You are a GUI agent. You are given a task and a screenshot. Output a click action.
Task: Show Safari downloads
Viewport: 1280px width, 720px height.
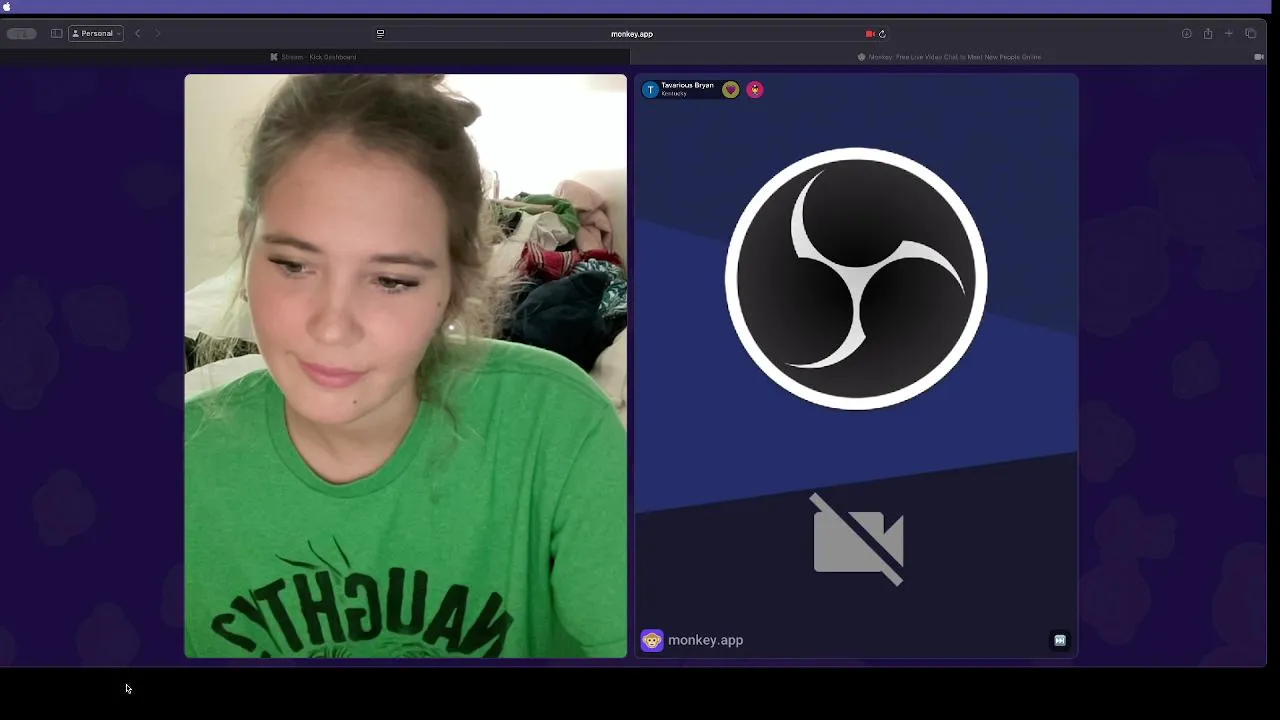point(1187,33)
